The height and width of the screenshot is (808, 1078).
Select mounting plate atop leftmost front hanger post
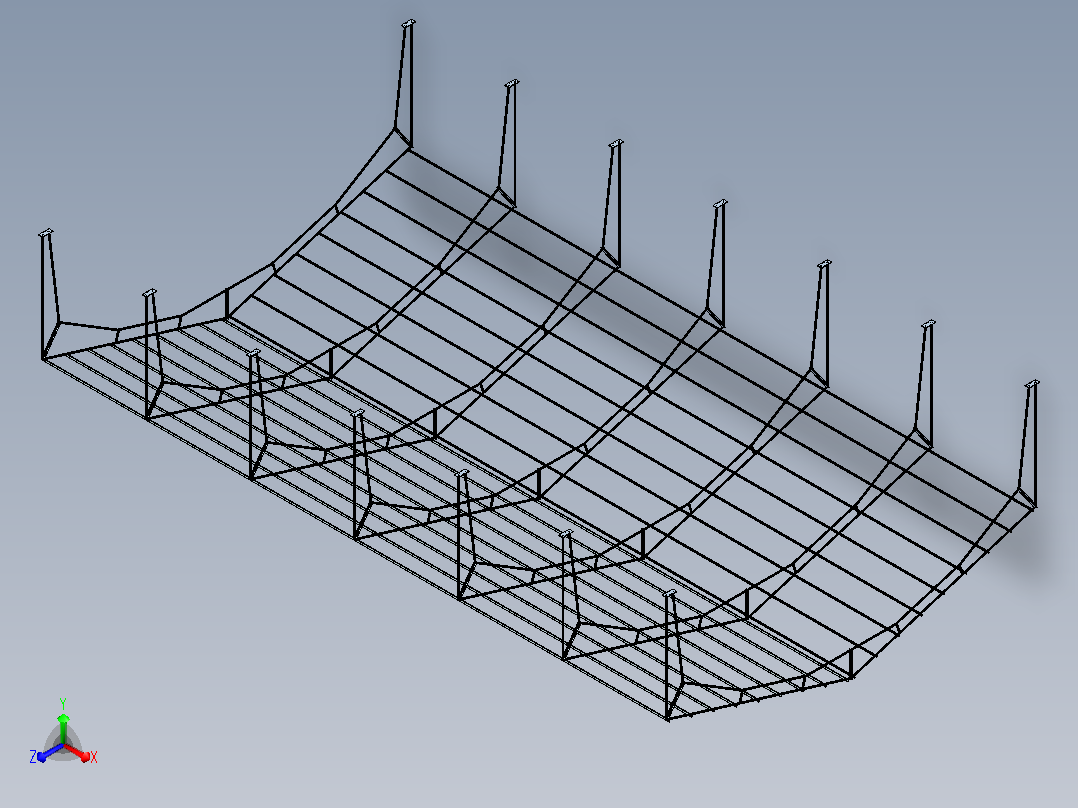tap(46, 234)
